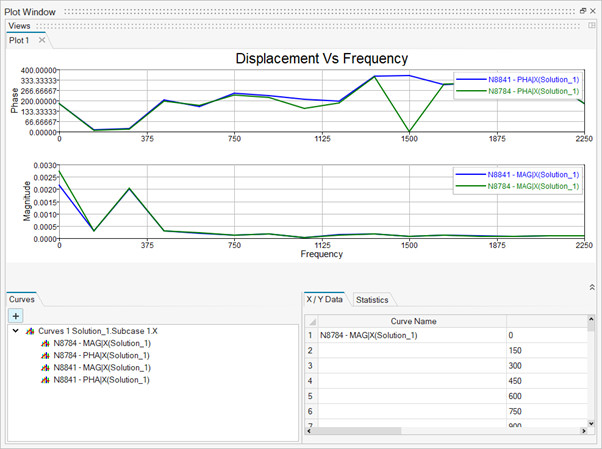Open the X / Y Data tab
The width and height of the screenshot is (602, 449).
pos(325,299)
